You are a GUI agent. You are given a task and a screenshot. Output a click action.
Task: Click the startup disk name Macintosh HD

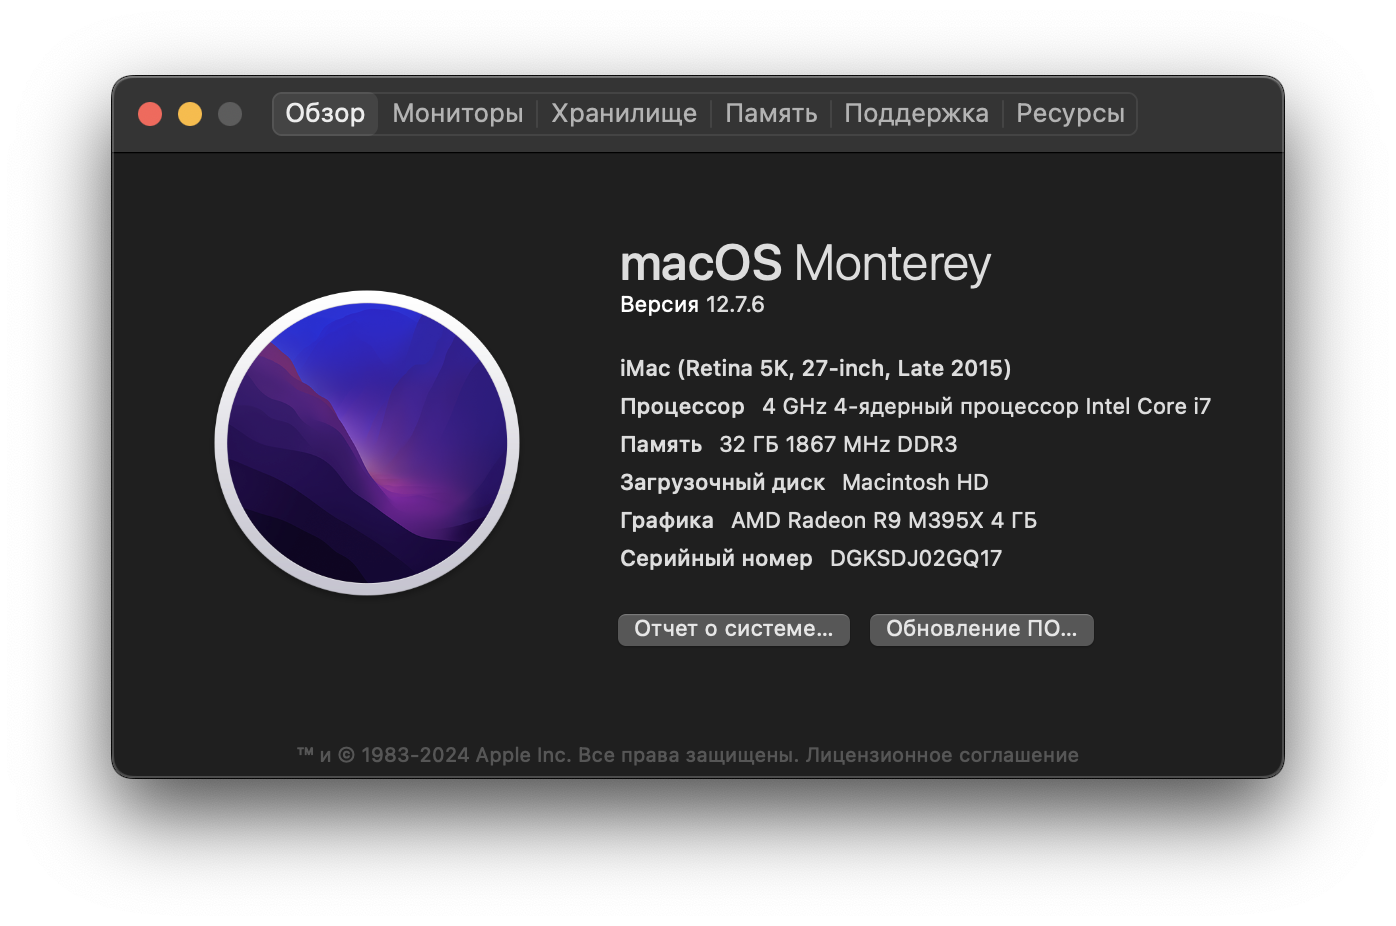tap(915, 483)
